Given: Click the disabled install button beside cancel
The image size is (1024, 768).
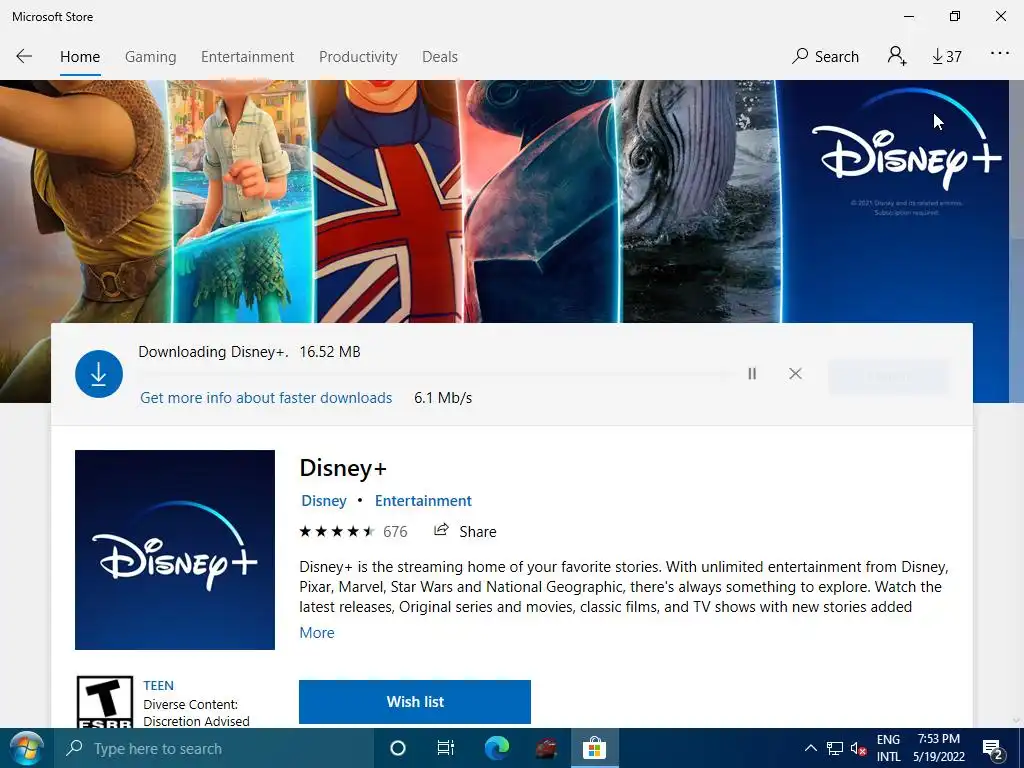Looking at the screenshot, I should pyautogui.click(x=888, y=376).
